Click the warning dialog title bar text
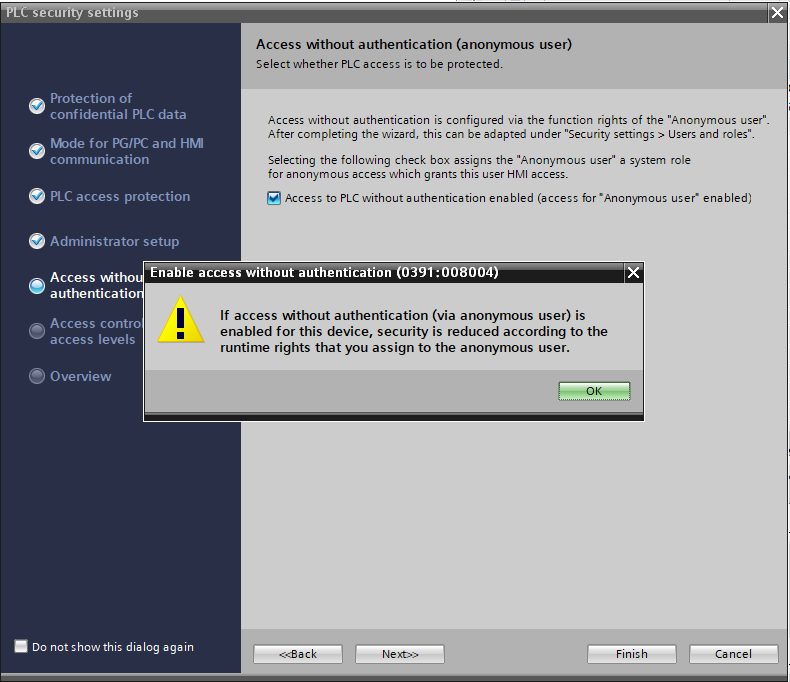Viewport: 790px width, 682px height. (324, 272)
